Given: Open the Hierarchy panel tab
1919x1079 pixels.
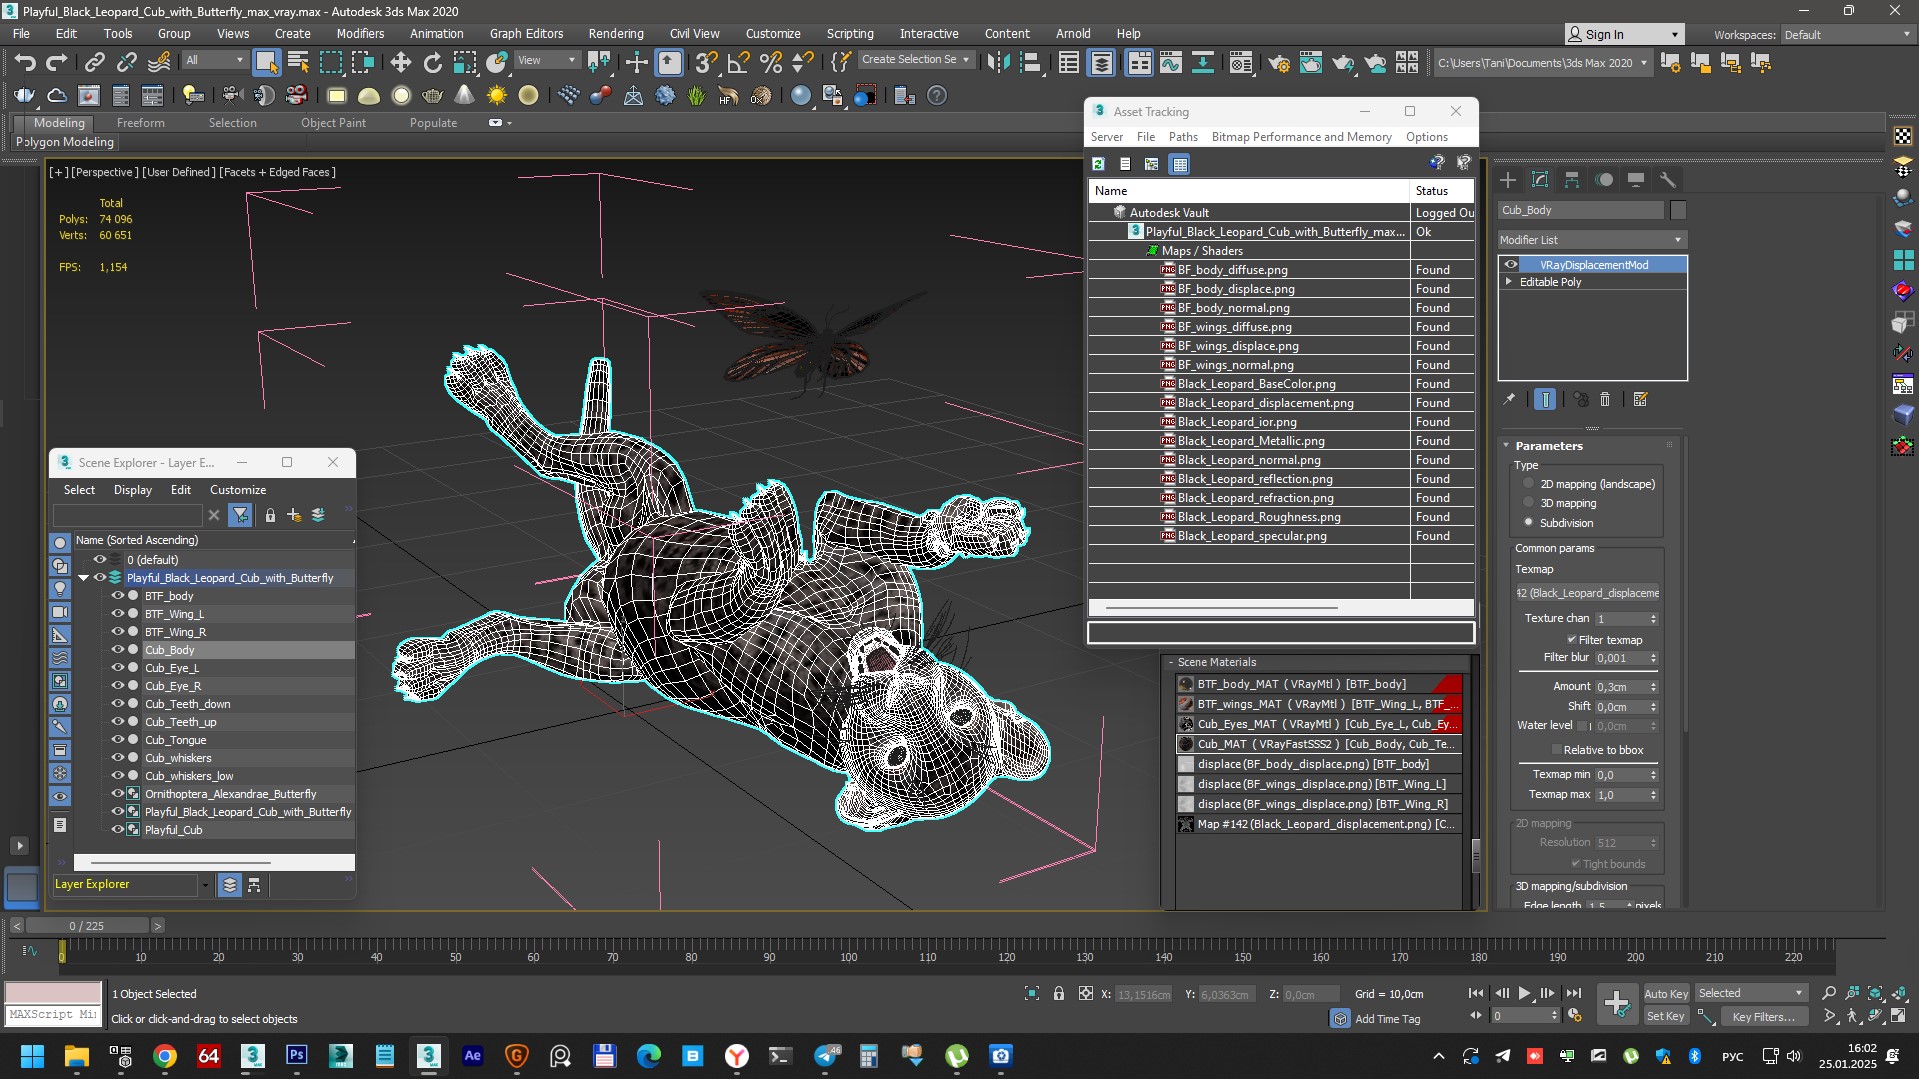Looking at the screenshot, I should click(1572, 180).
